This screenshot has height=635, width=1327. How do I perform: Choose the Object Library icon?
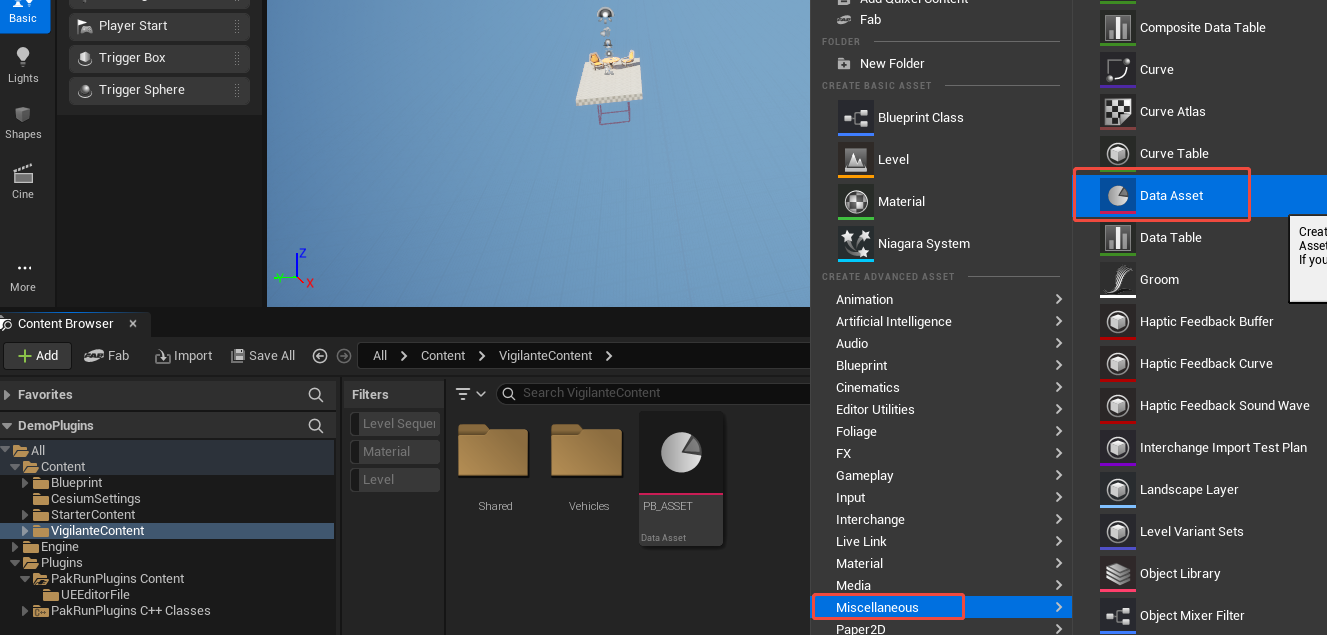tap(1117, 574)
